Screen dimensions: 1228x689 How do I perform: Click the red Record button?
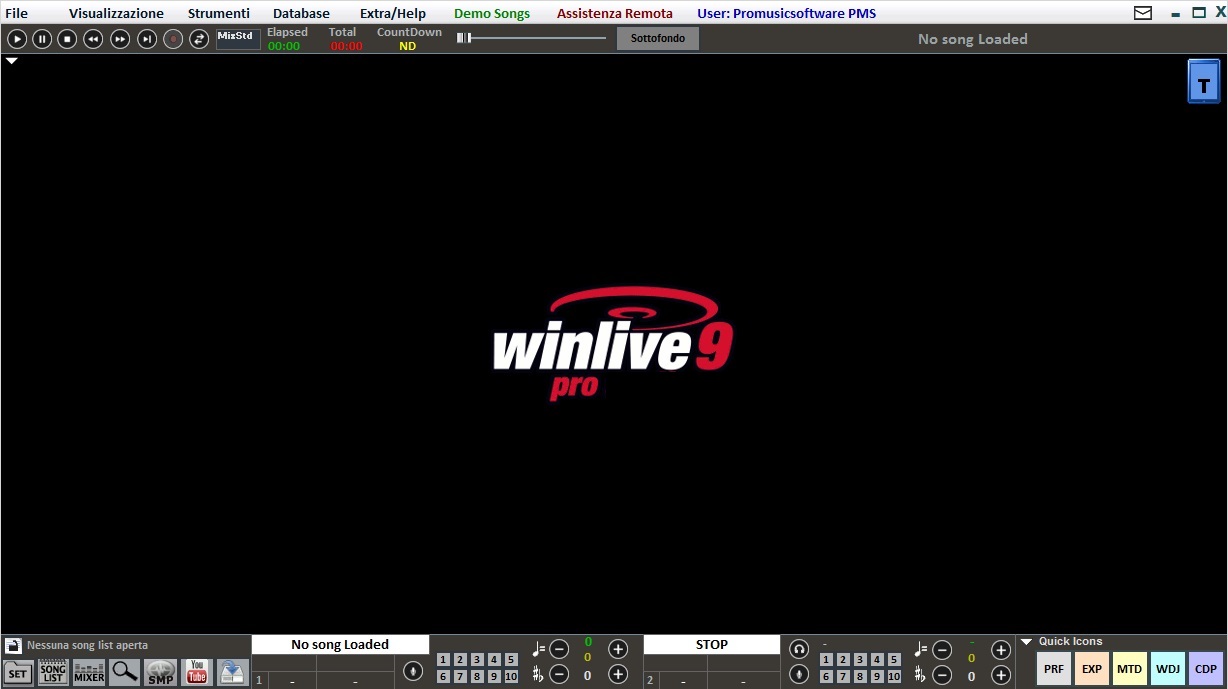tap(173, 39)
